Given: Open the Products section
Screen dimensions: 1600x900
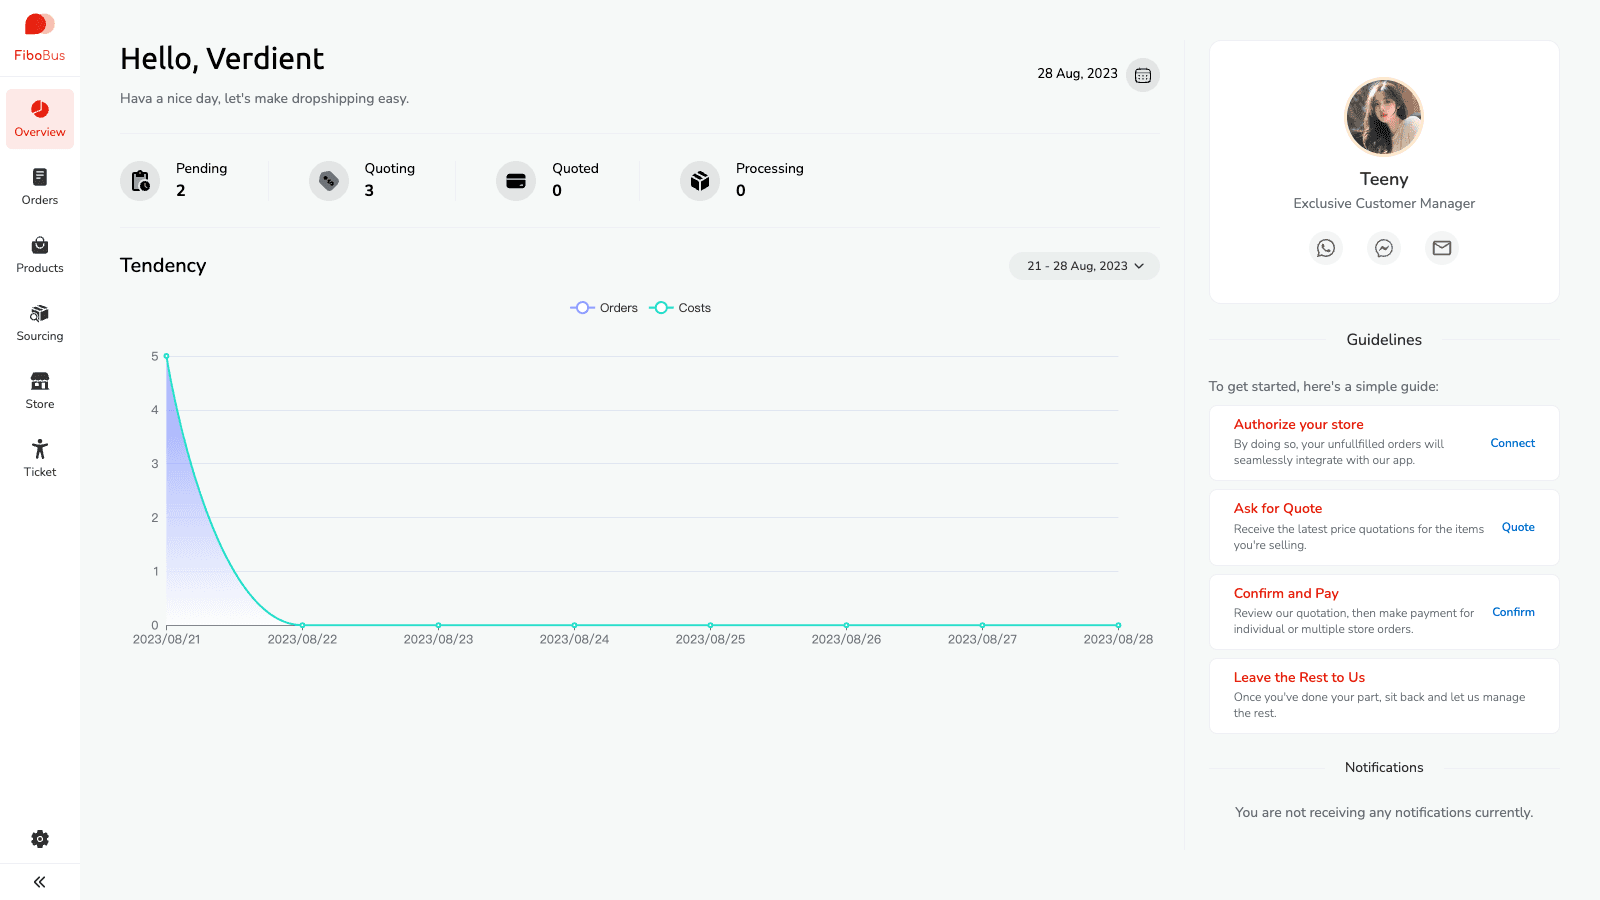Looking at the screenshot, I should [x=40, y=254].
